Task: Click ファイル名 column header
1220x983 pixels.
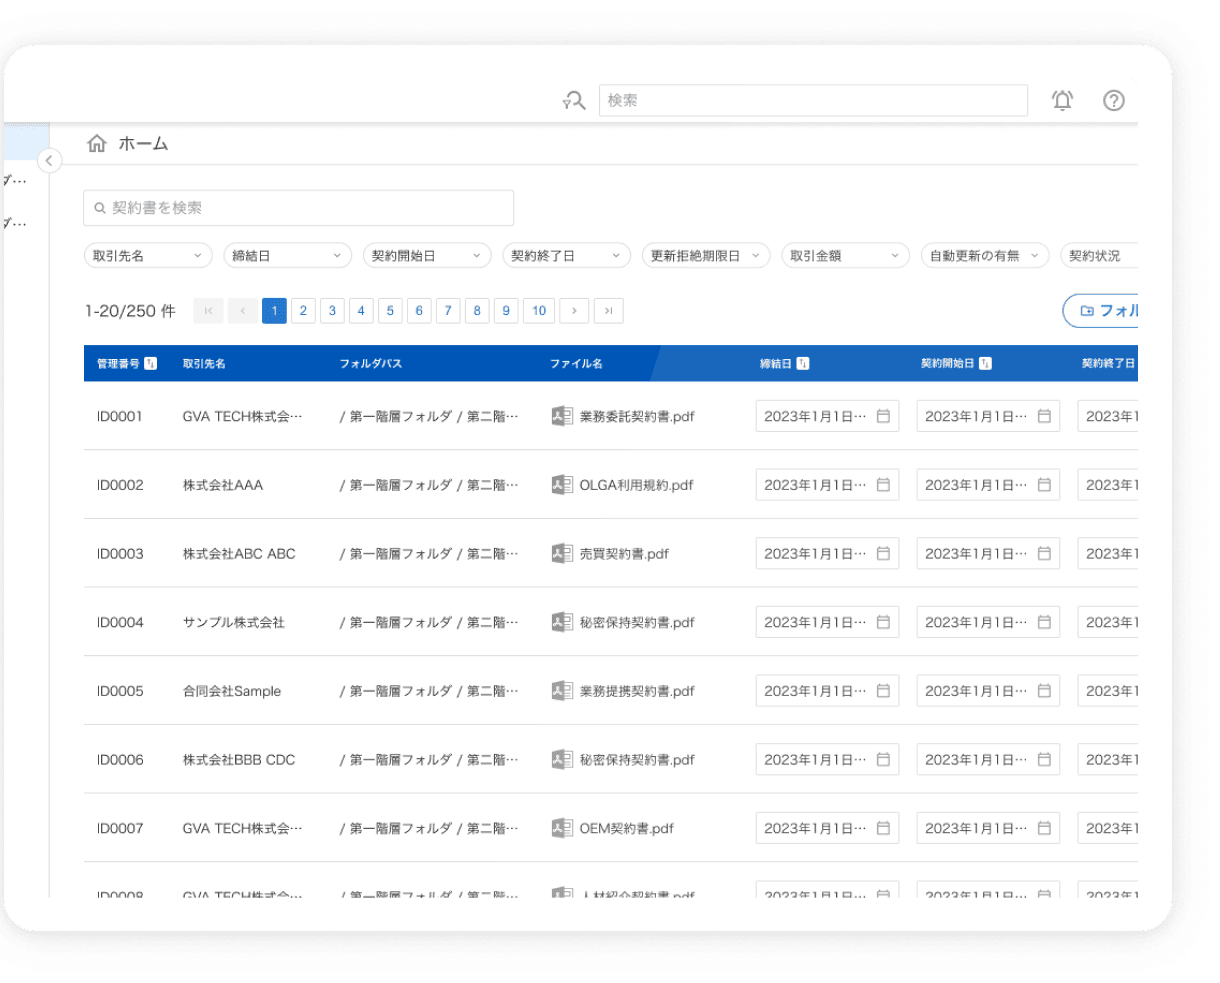Action: coord(576,364)
